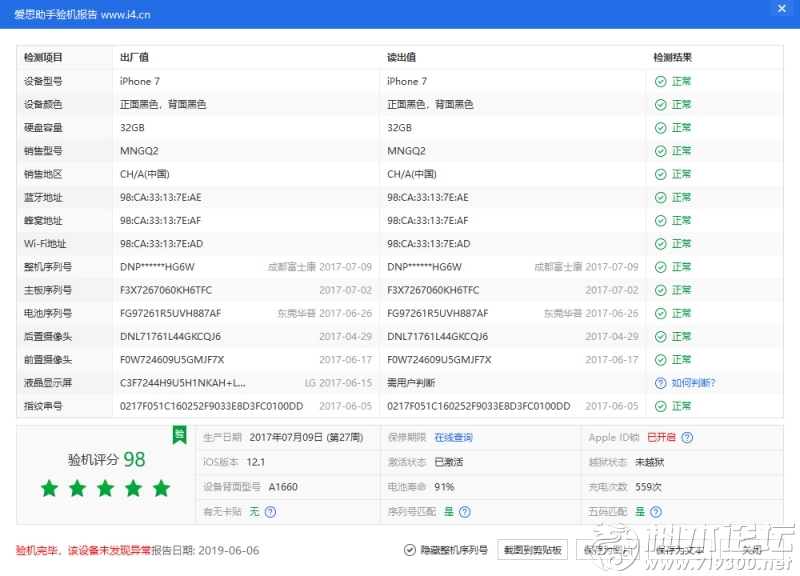The width and height of the screenshot is (800, 576).
Task: Click the 检测项目 column header
Action: coord(43,58)
